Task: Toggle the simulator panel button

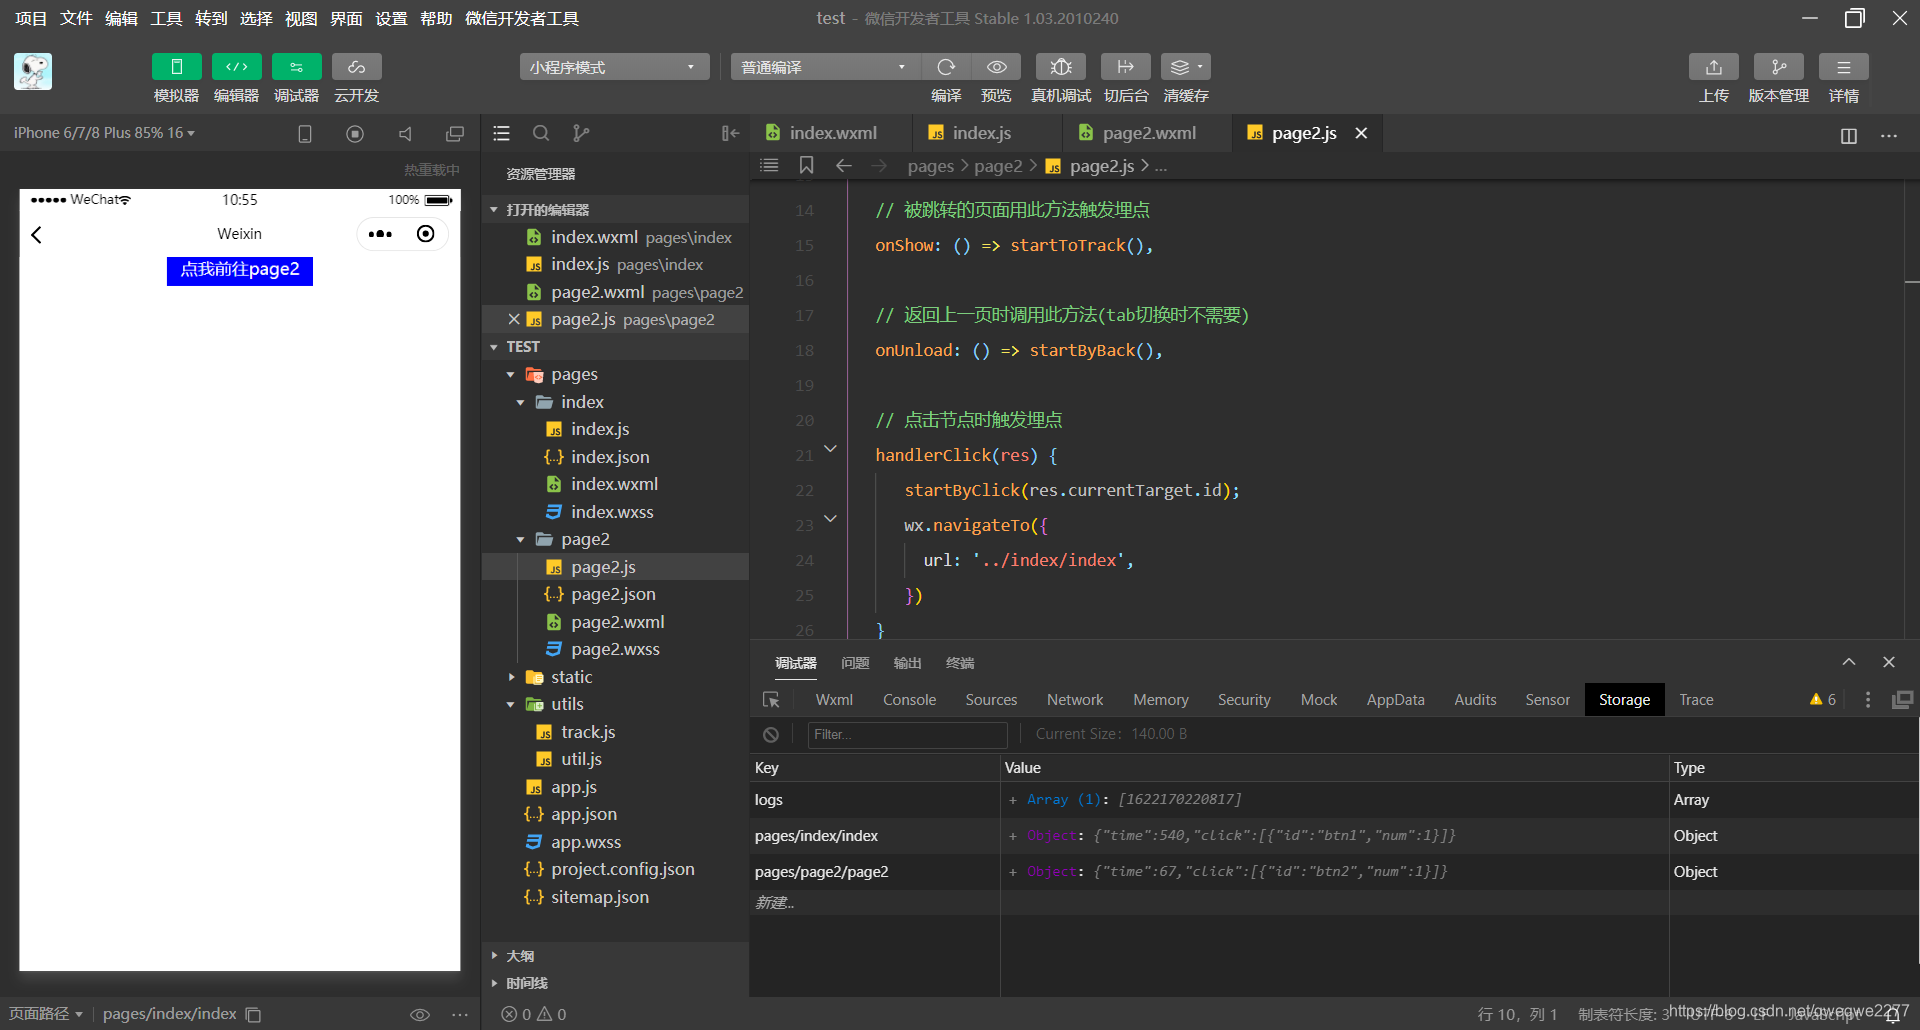Action: click(x=176, y=67)
